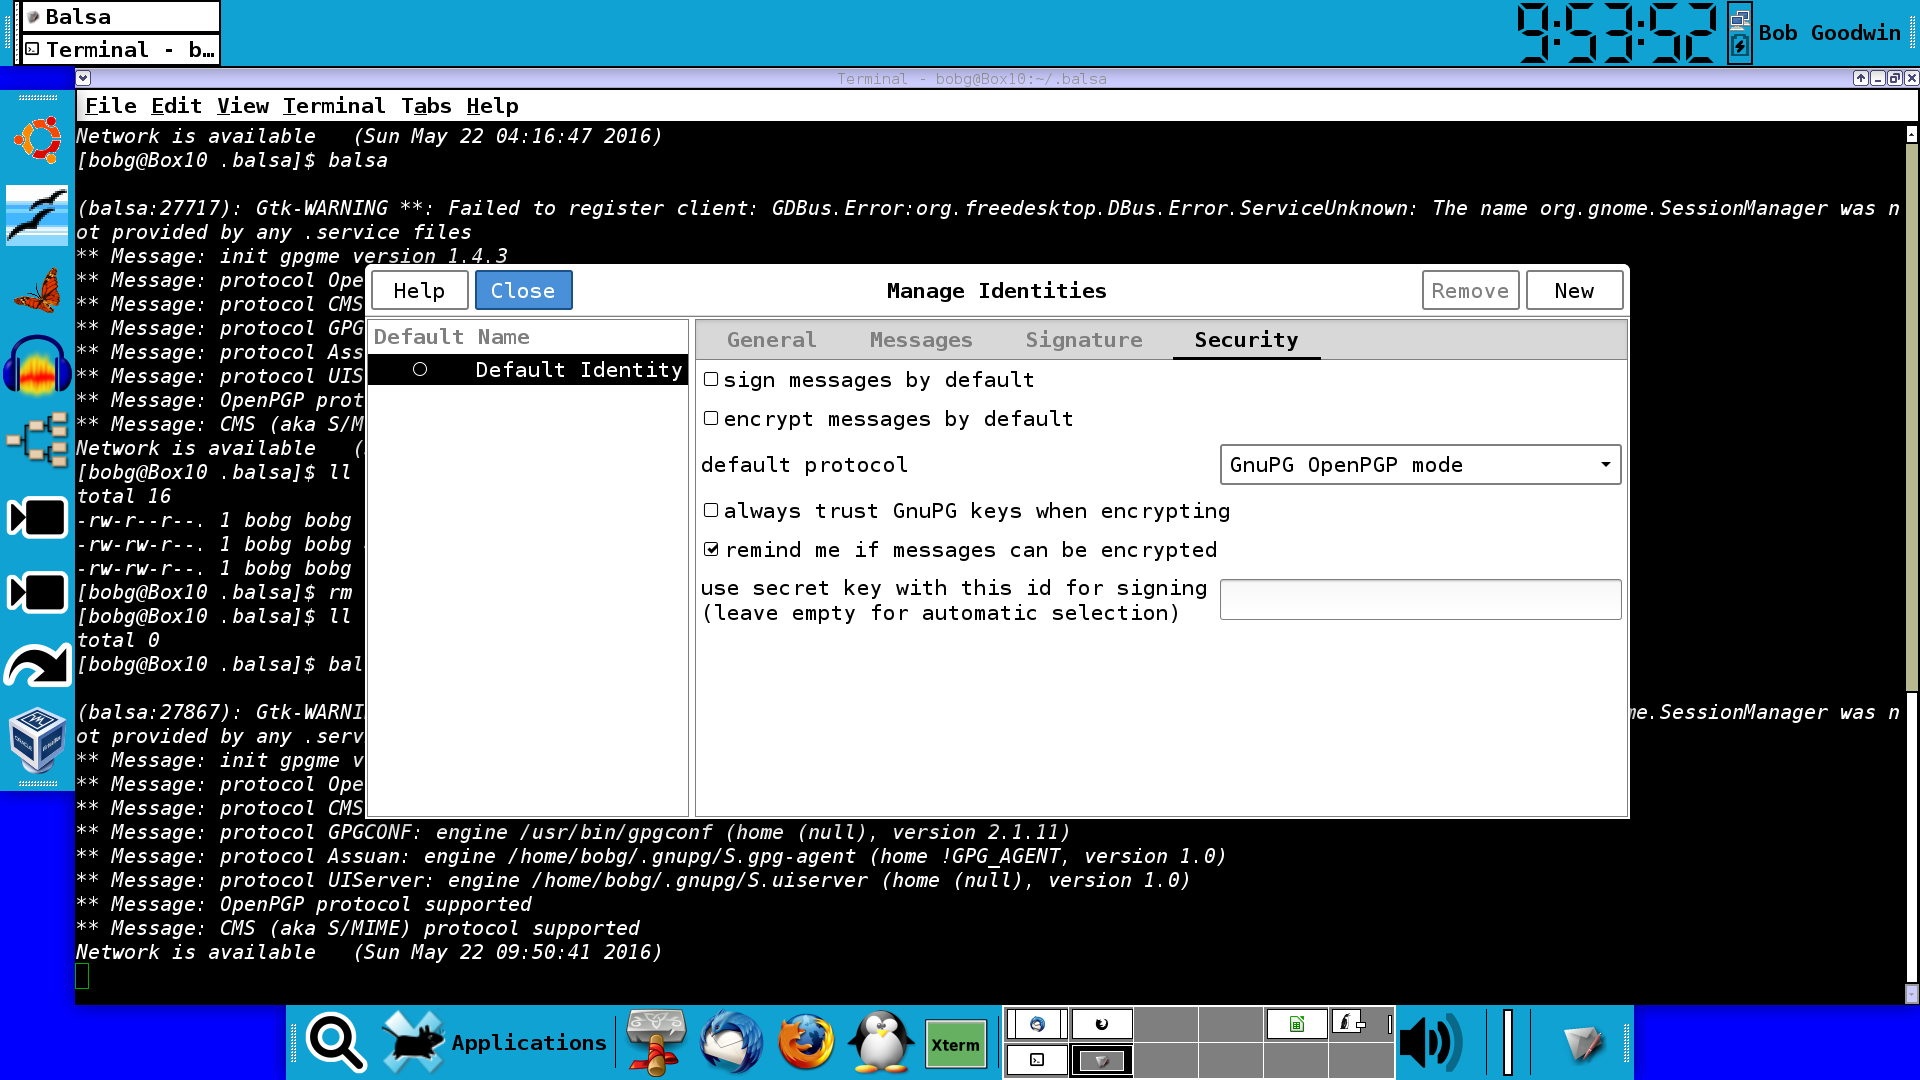Click the lower video camera dock icon
This screenshot has width=1920, height=1080.
tap(38, 592)
